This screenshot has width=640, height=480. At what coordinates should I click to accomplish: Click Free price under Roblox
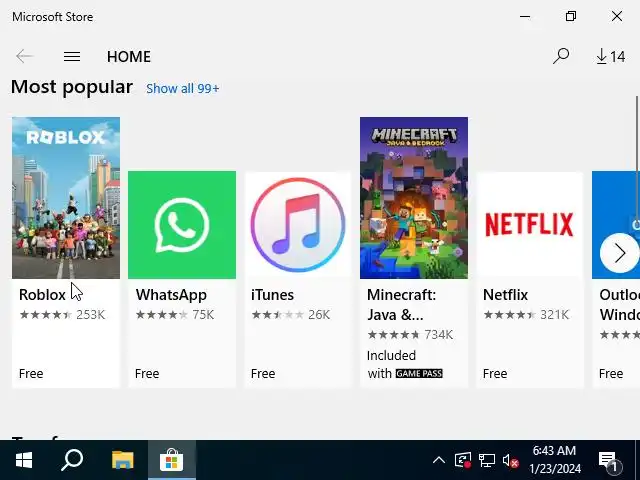[x=31, y=373]
